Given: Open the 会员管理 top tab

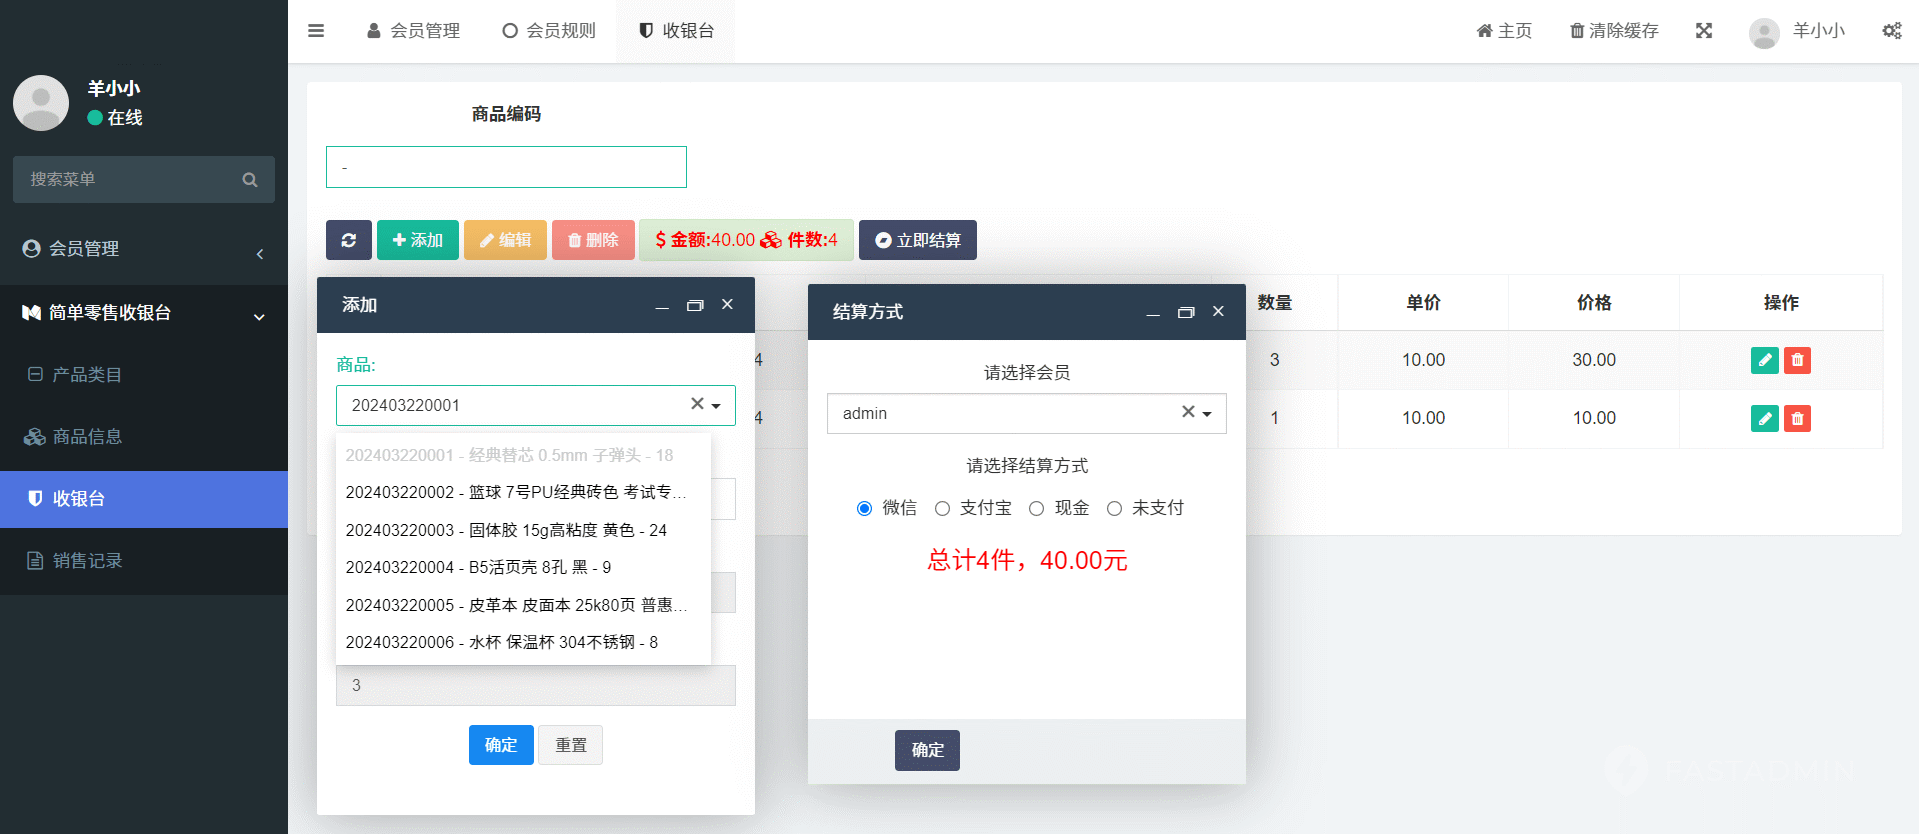Looking at the screenshot, I should [x=413, y=31].
